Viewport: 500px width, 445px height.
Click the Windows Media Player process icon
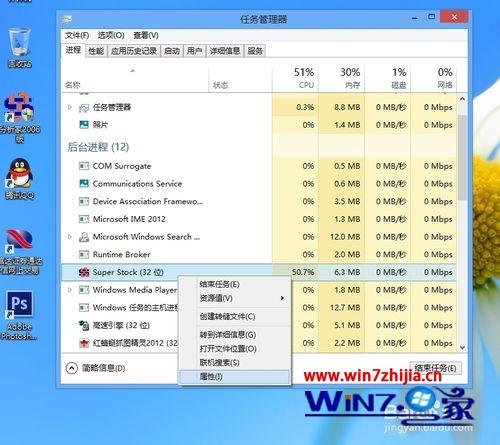[84, 290]
